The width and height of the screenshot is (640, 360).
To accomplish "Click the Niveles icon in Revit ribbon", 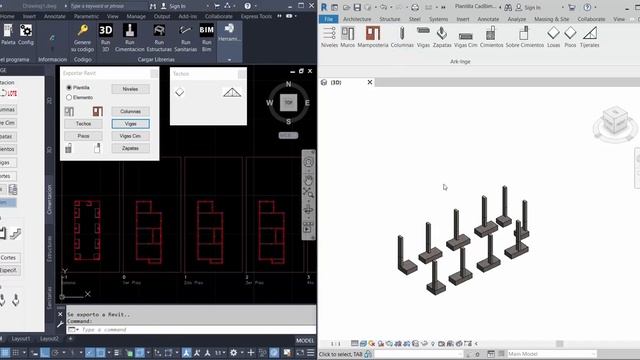I will tap(329, 33).
